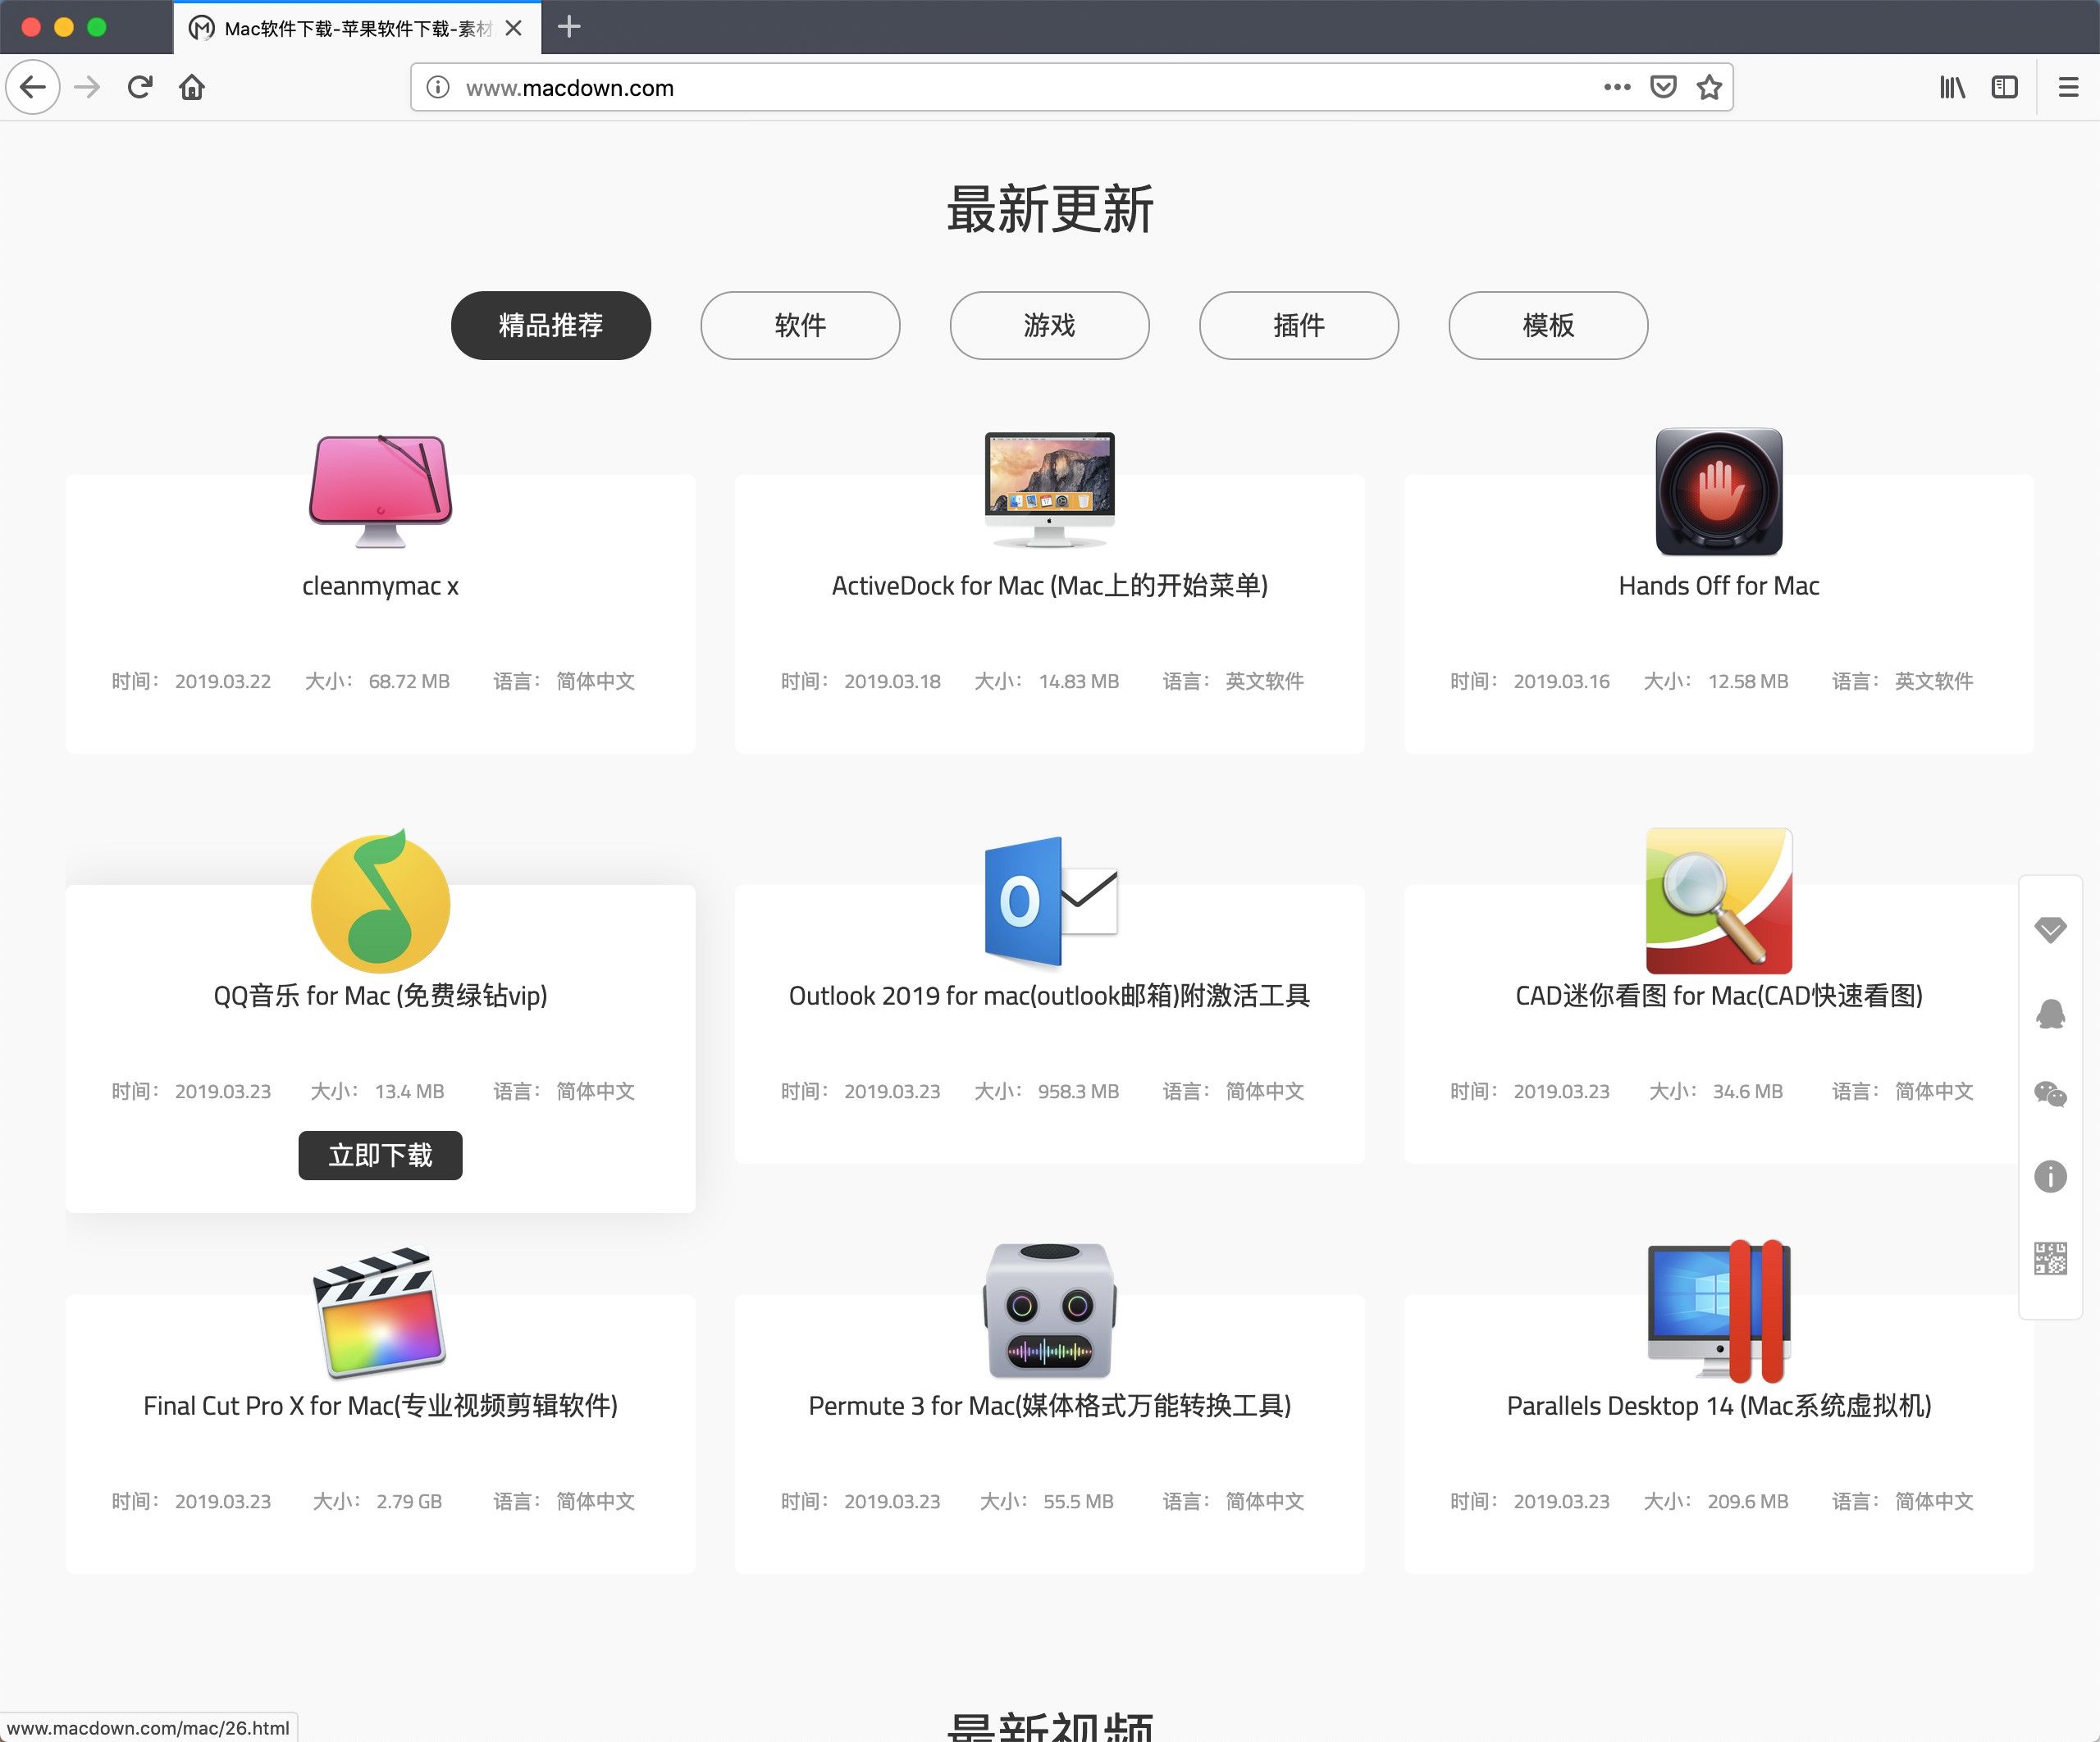Image resolution: width=2100 pixels, height=1742 pixels.
Task: Go back to the previous page
Action: [33, 87]
